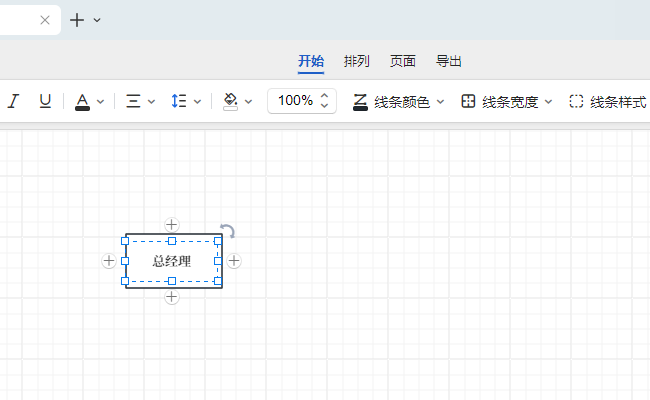This screenshot has height=400, width=650.
Task: Add a connected shape left of 总经理
Action: 109,261
